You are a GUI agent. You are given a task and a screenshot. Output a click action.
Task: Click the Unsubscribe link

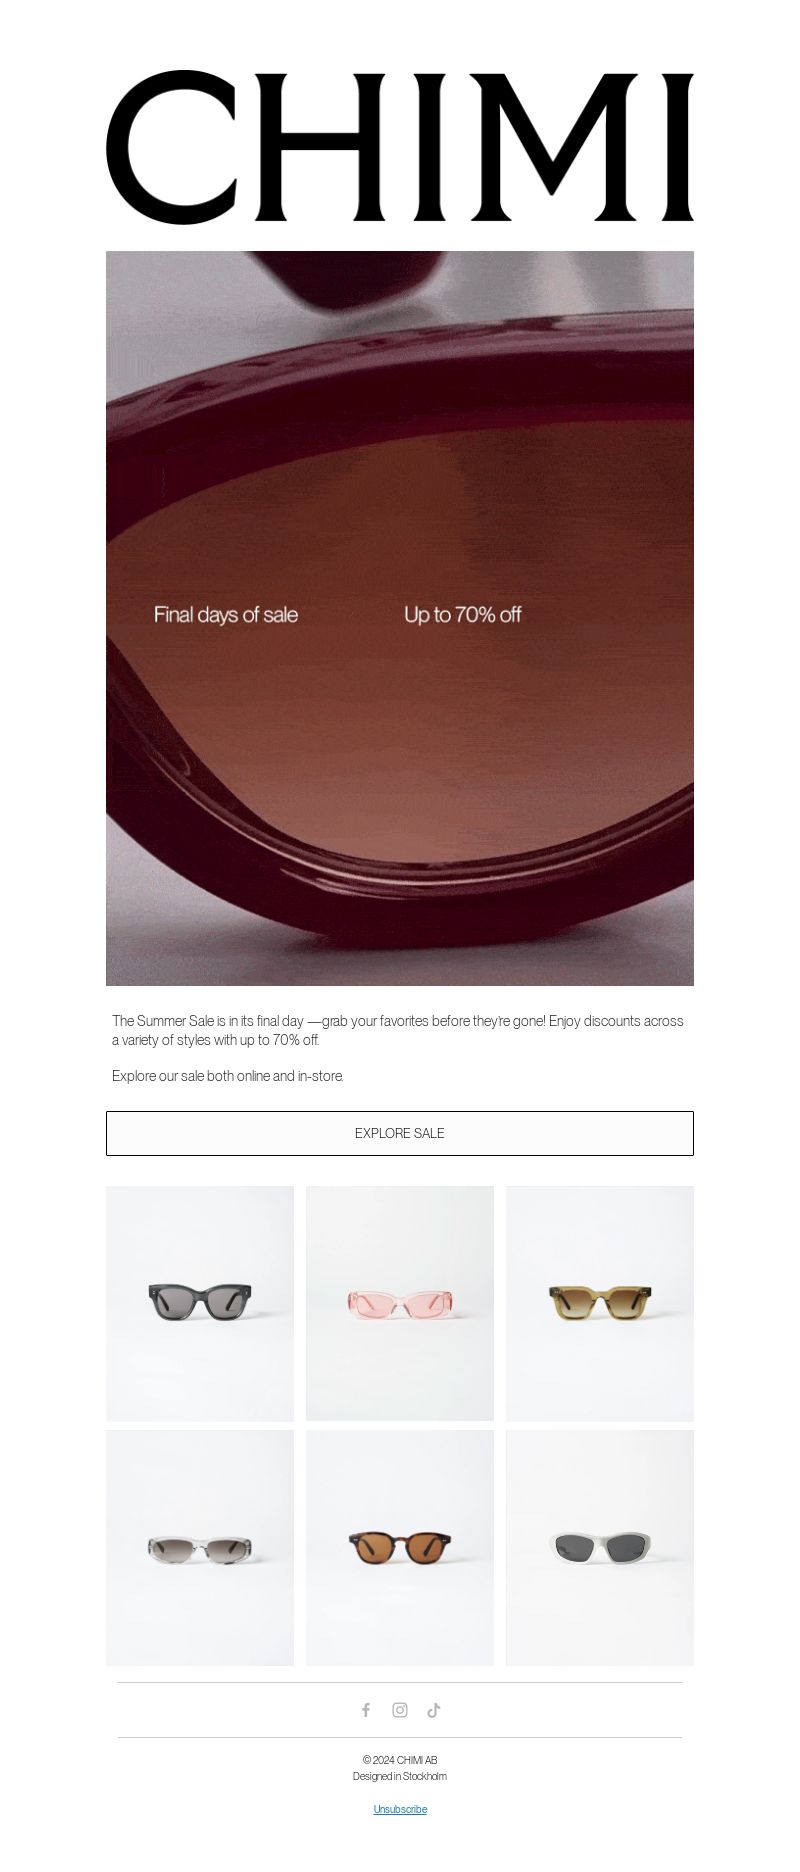click(x=400, y=1809)
